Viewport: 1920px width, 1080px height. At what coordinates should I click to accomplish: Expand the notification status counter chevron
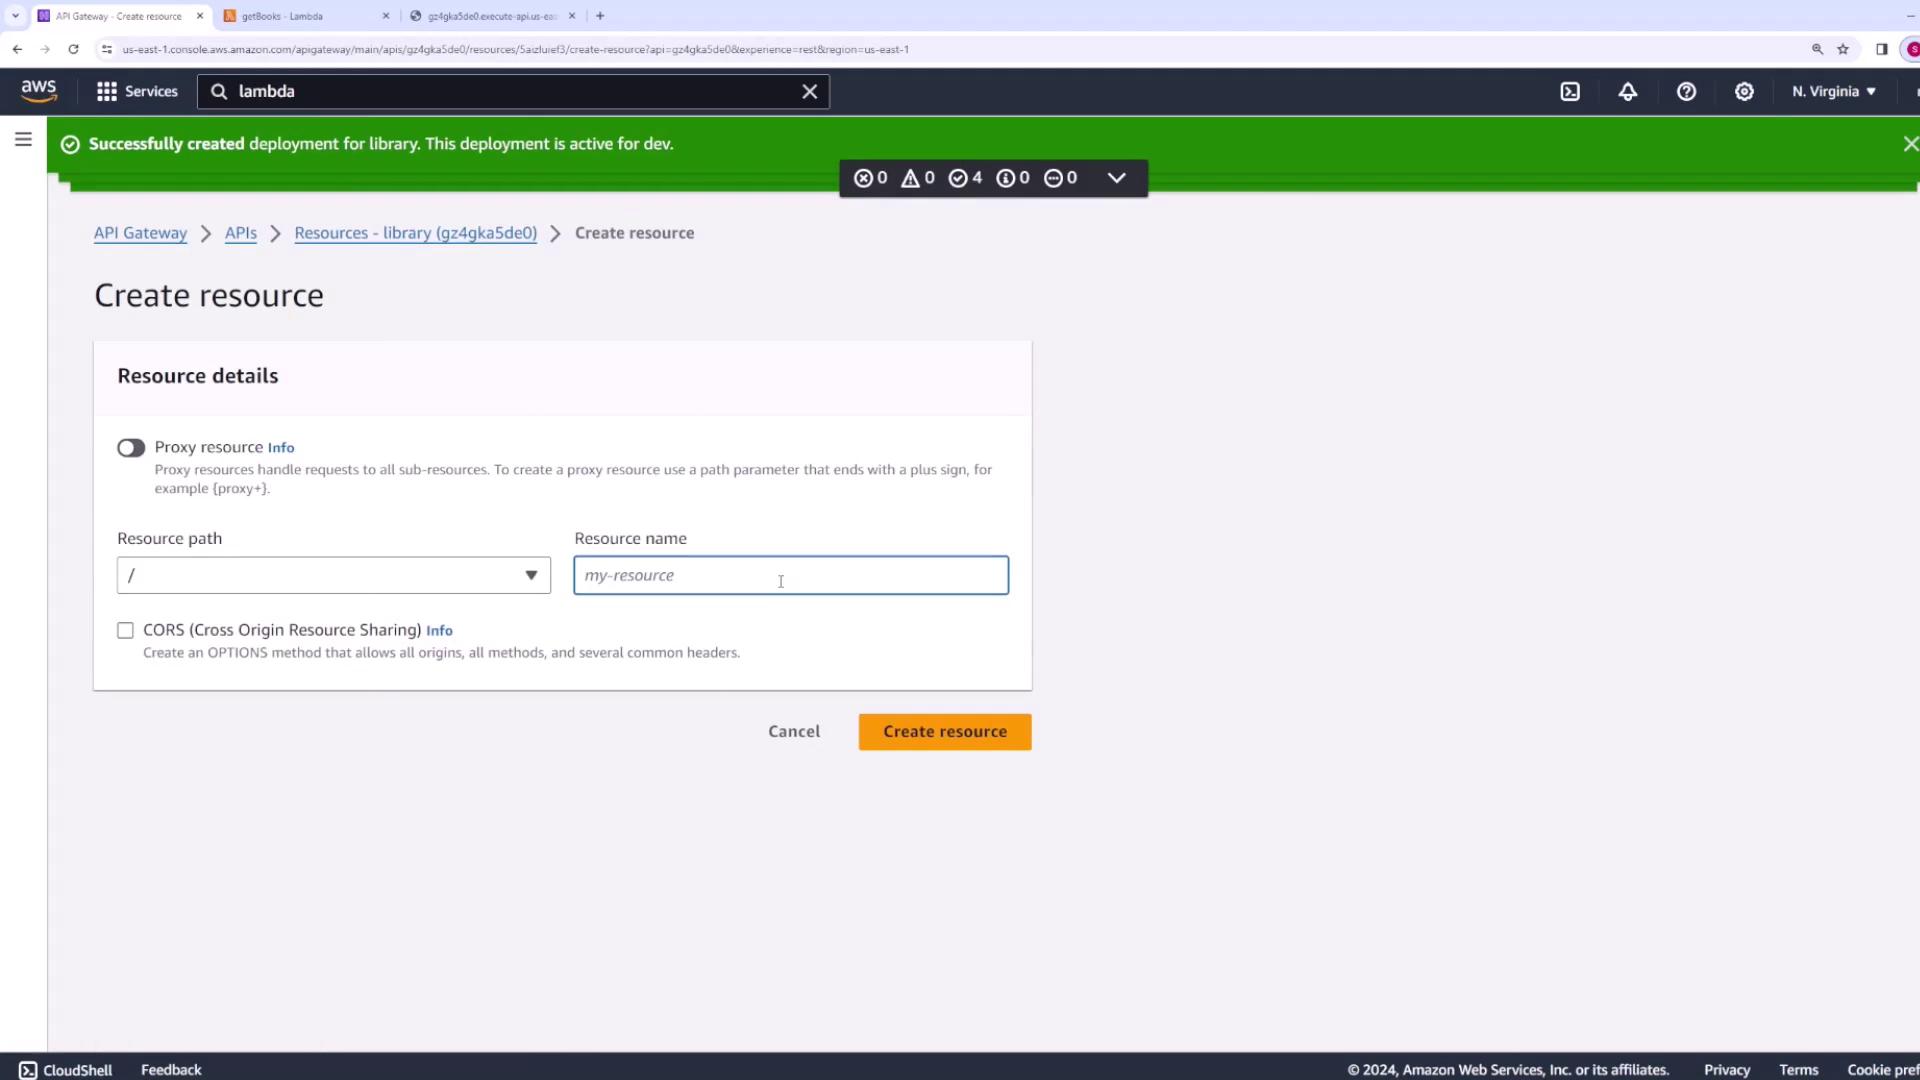[x=1116, y=178]
